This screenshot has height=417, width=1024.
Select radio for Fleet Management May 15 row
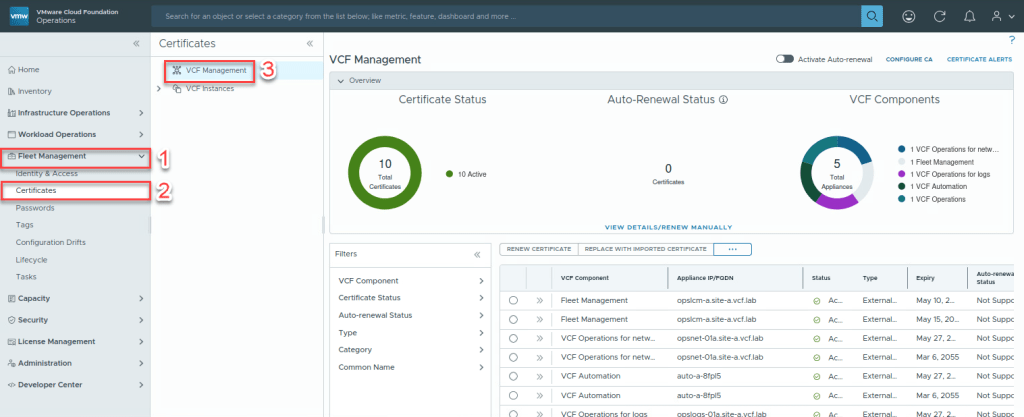click(x=513, y=320)
